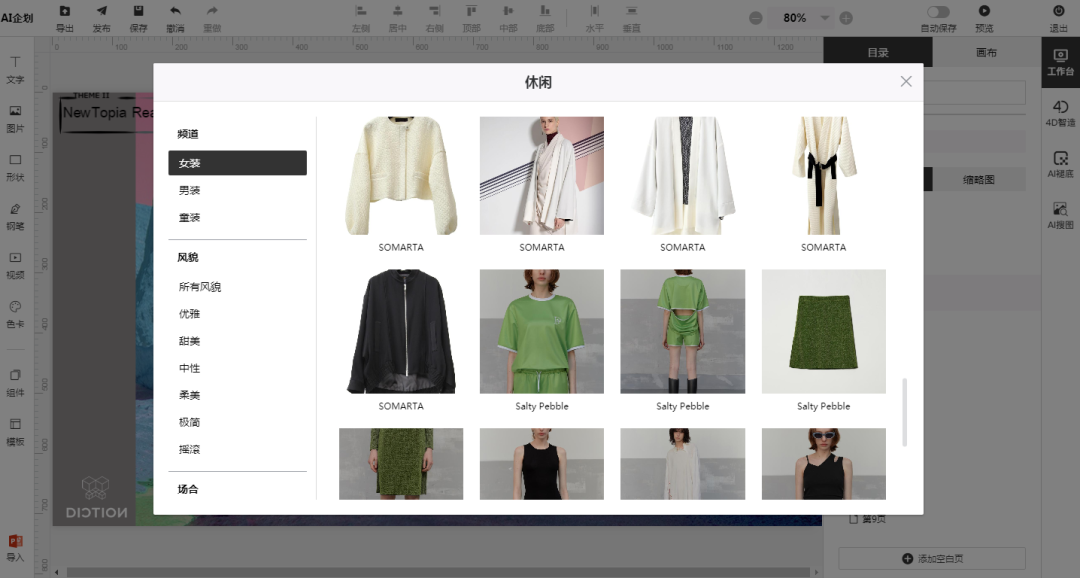The image size is (1080, 578).
Task: Align to bottom with 底部 icon
Action: [545, 11]
